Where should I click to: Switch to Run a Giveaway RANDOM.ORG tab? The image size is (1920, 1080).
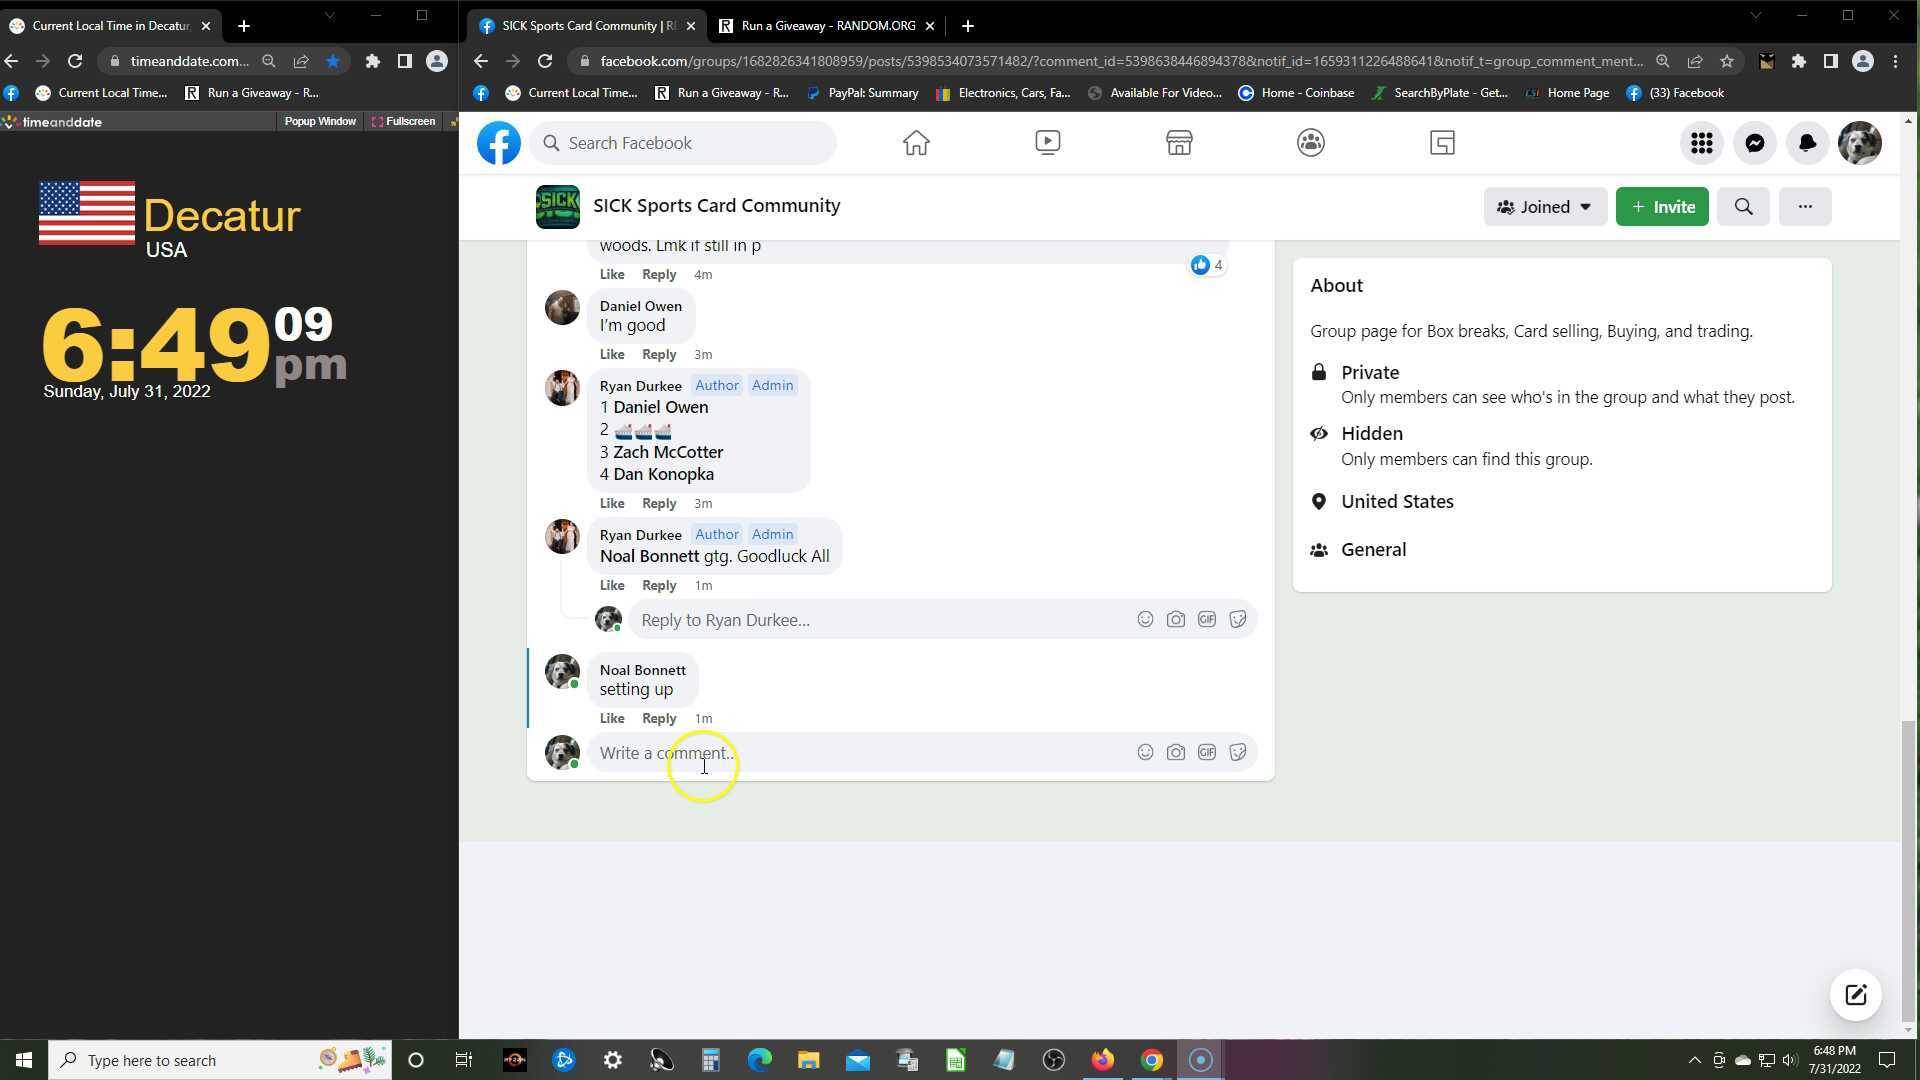(827, 26)
